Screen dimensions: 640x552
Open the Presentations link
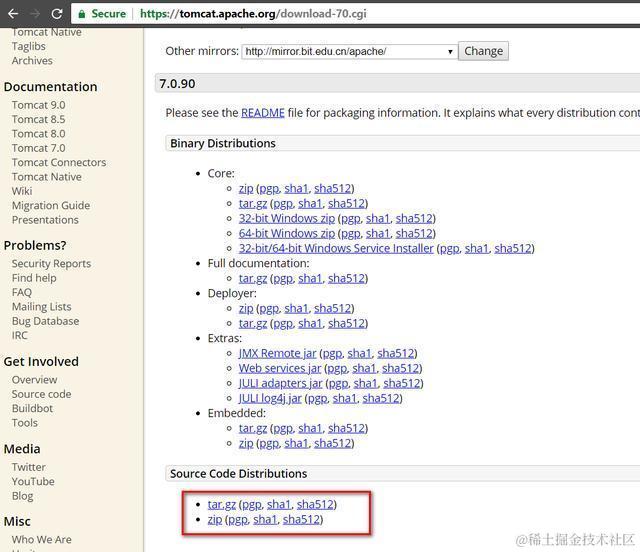45,220
